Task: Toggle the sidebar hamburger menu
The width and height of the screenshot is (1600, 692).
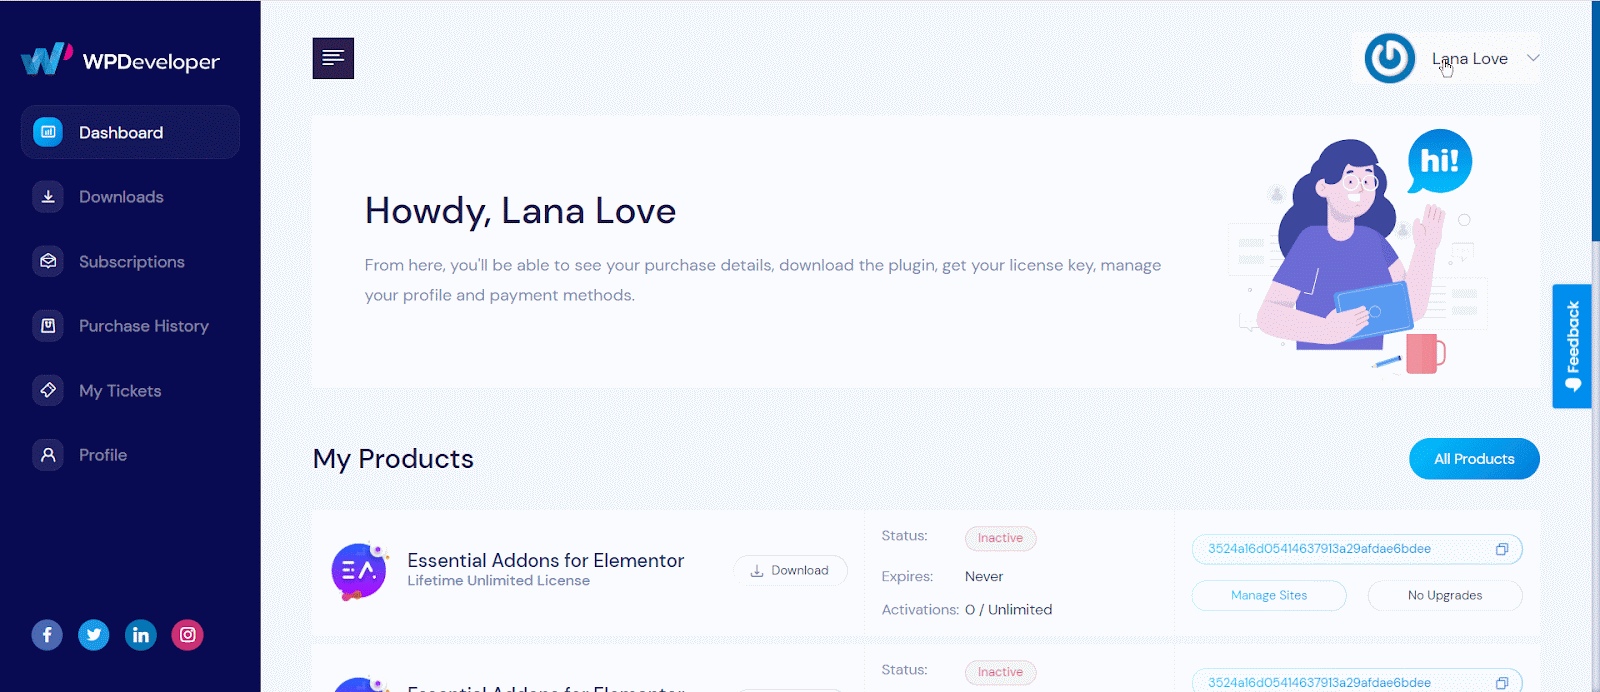Action: [x=333, y=58]
